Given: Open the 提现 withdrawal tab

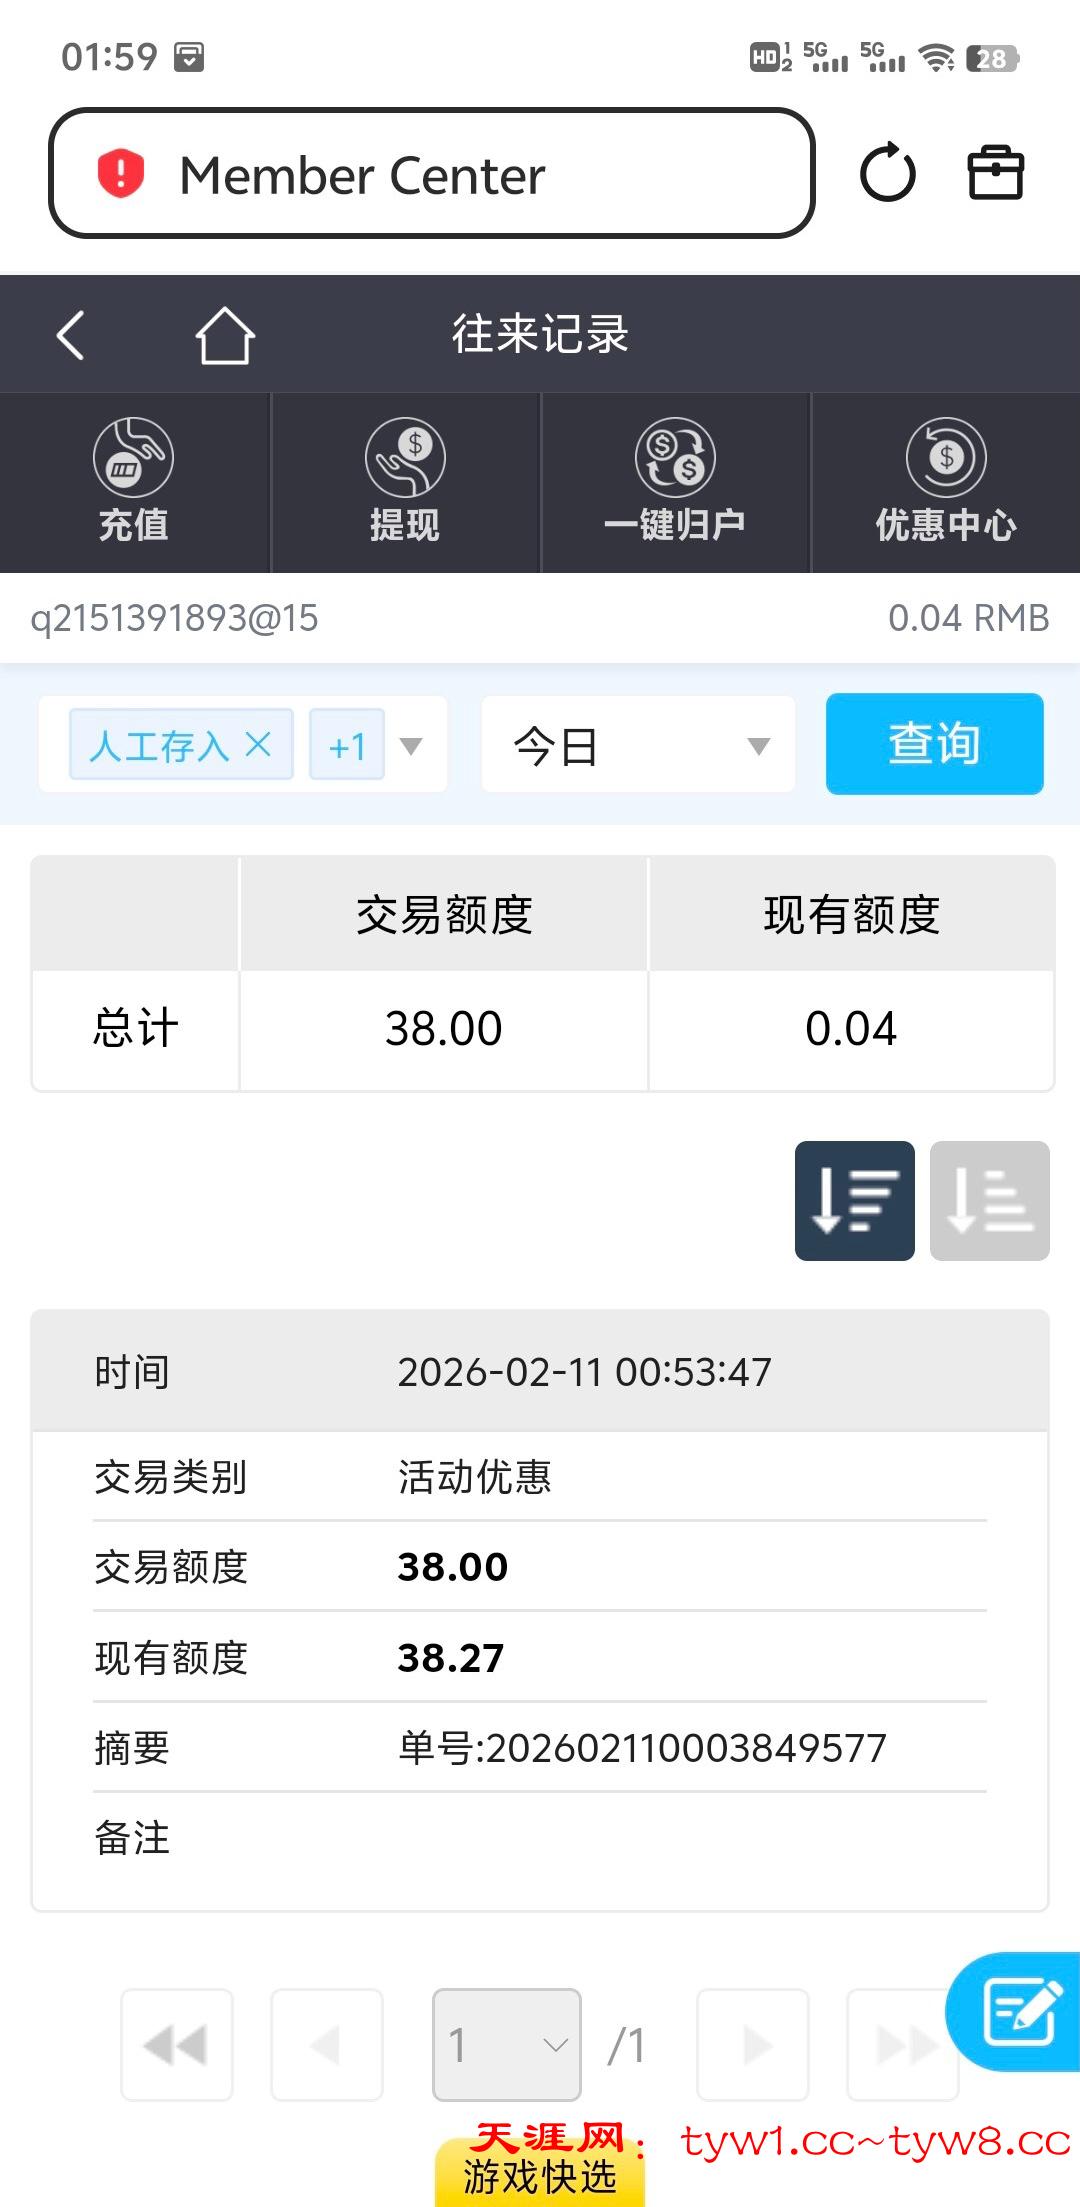Looking at the screenshot, I should [x=405, y=482].
